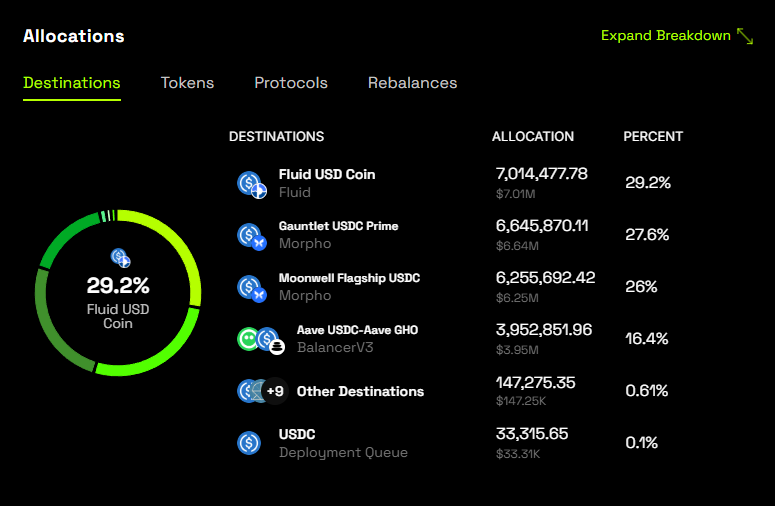
Task: Click the Aave USDC-Aave GHO pair icon
Action: (x=261, y=340)
